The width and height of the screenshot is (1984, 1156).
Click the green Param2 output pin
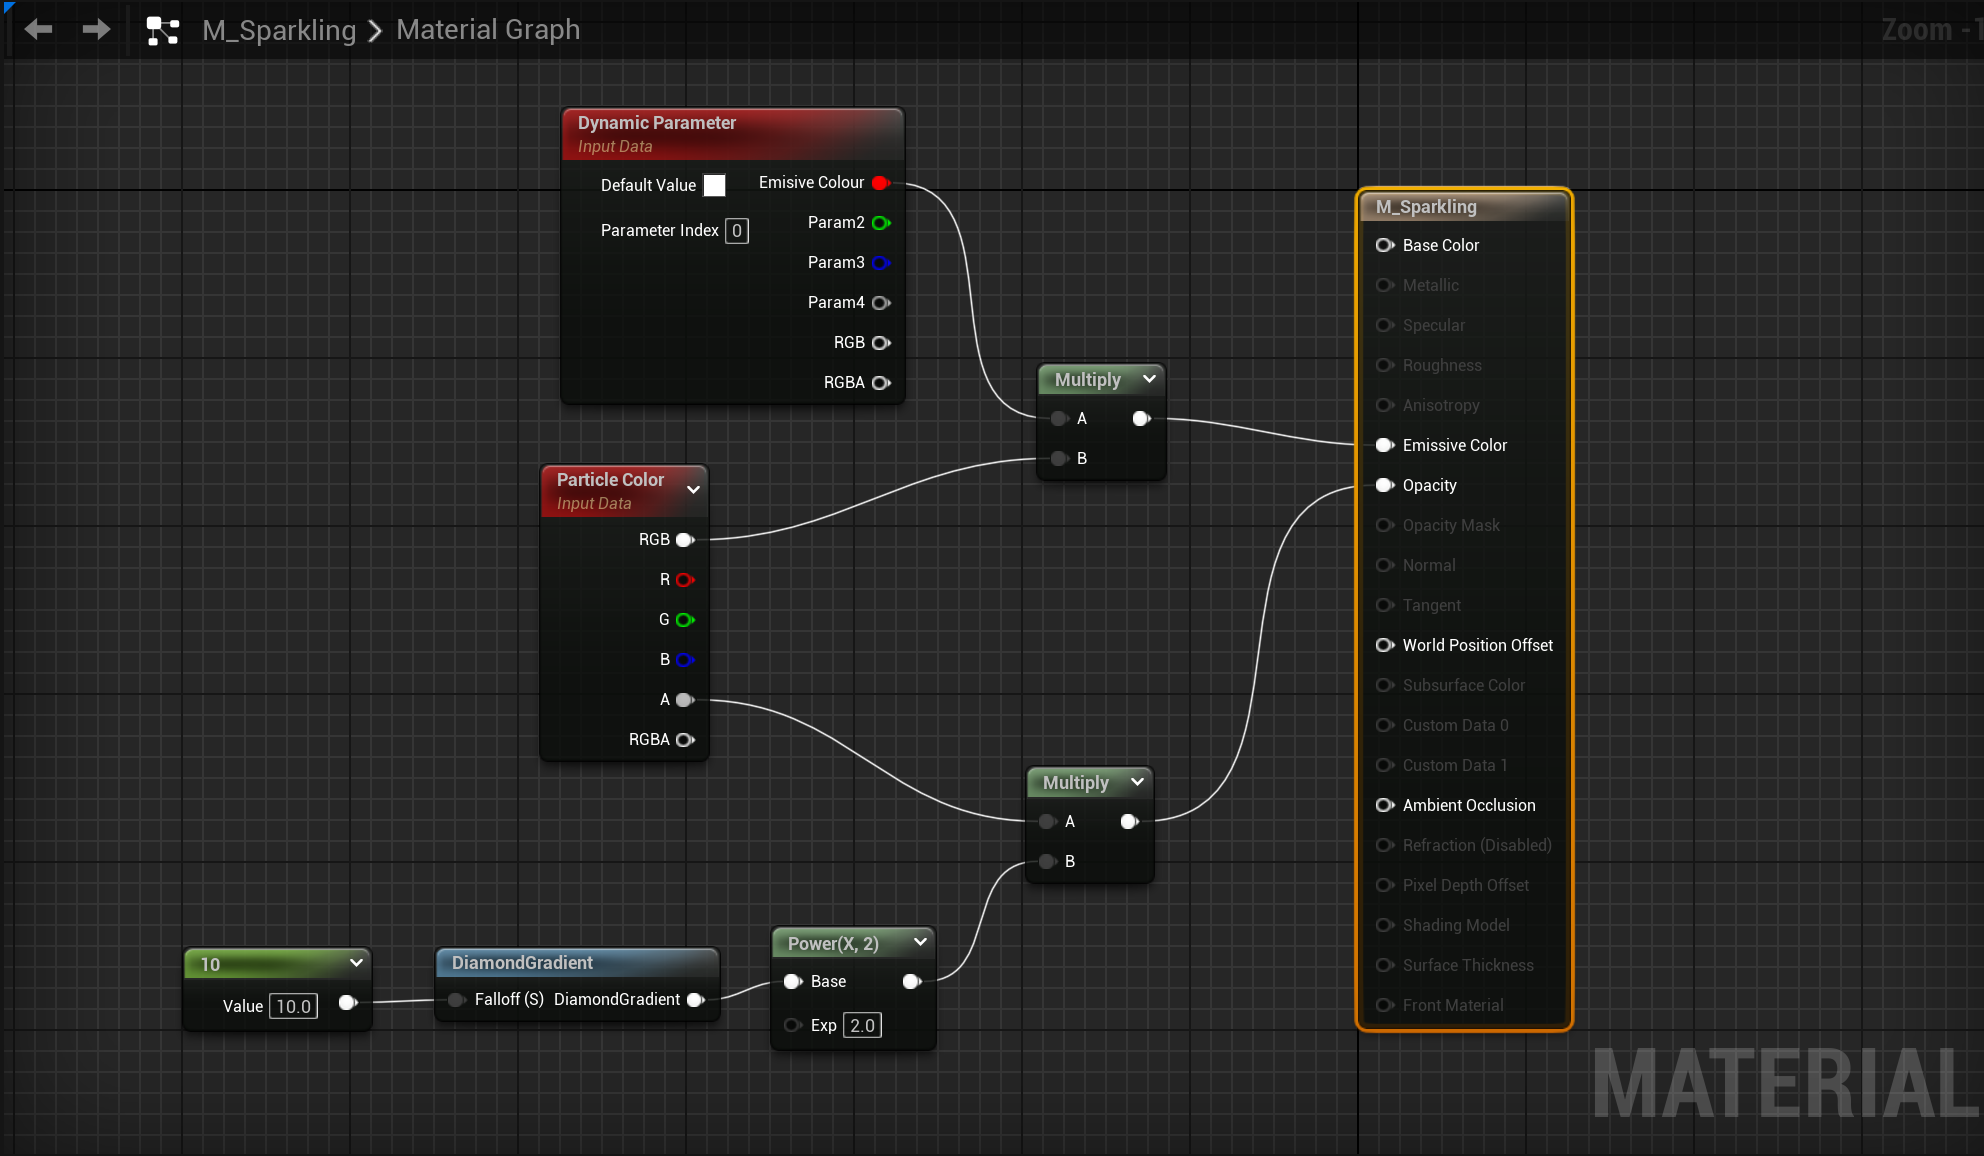tap(881, 223)
